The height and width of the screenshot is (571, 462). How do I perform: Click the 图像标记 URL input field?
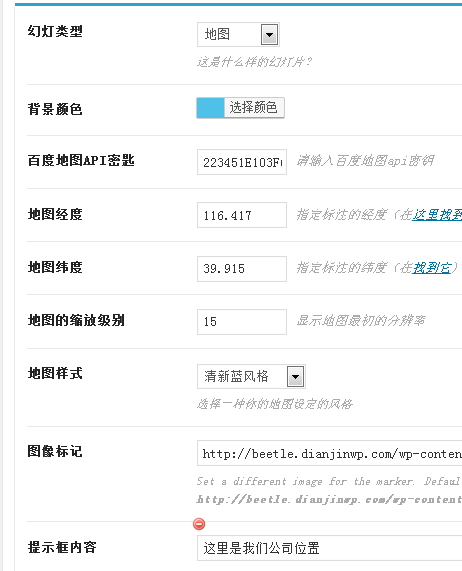(x=329, y=453)
